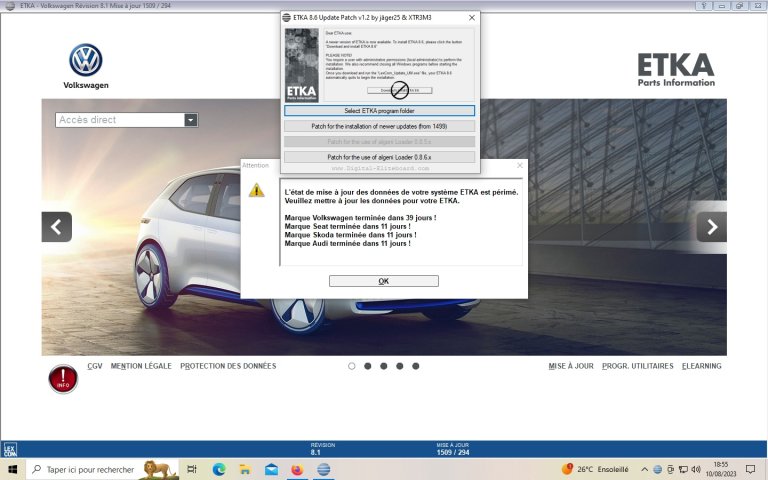Open the ELEARNING menu

pyautogui.click(x=702, y=366)
